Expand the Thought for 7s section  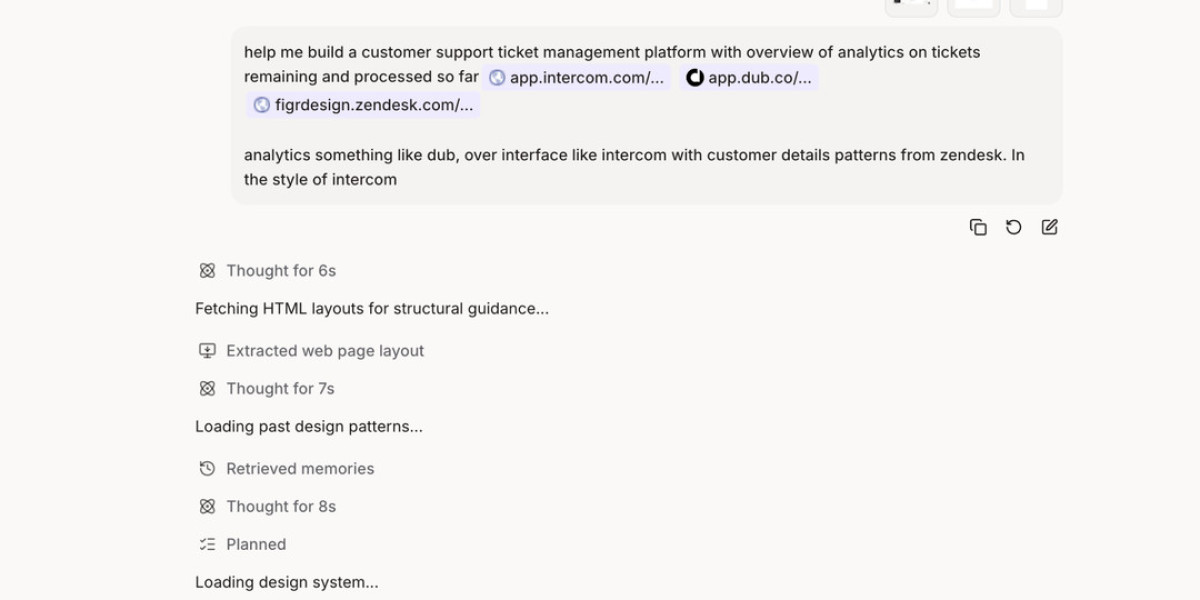point(280,389)
